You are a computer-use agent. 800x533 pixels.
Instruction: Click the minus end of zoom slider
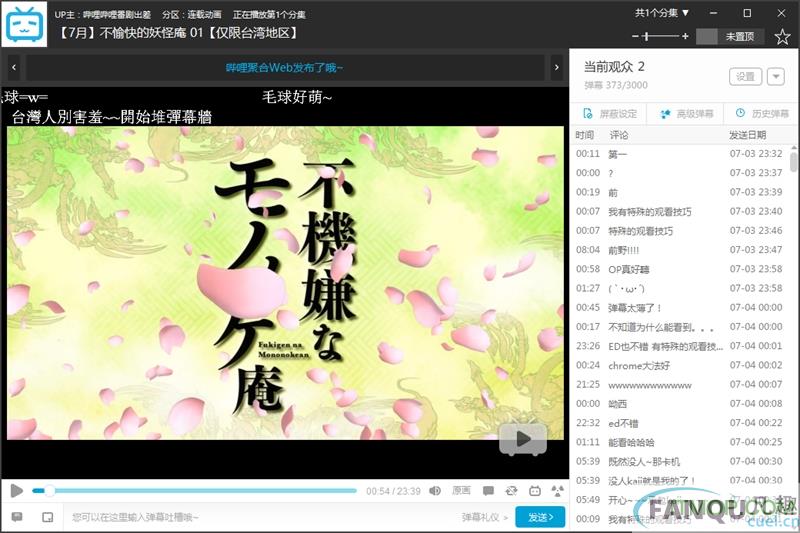(x=635, y=36)
